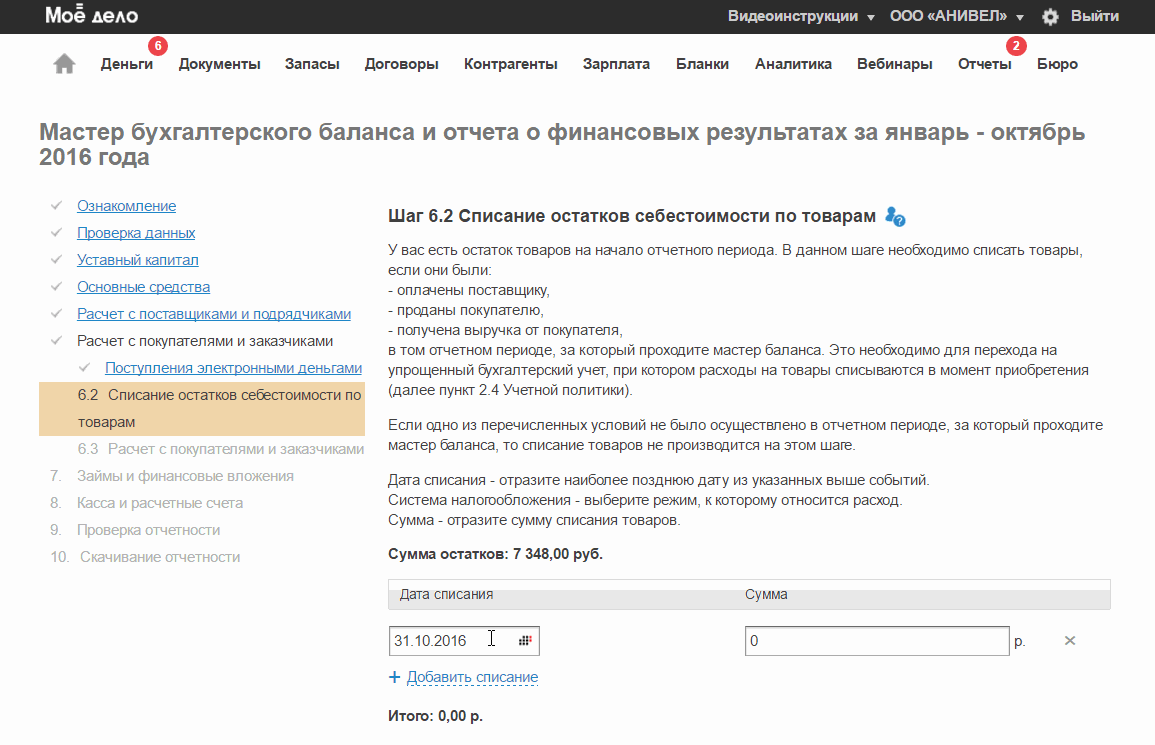This screenshot has width=1155, height=745.
Task: Go to Уставный капитал step
Action: point(138,260)
